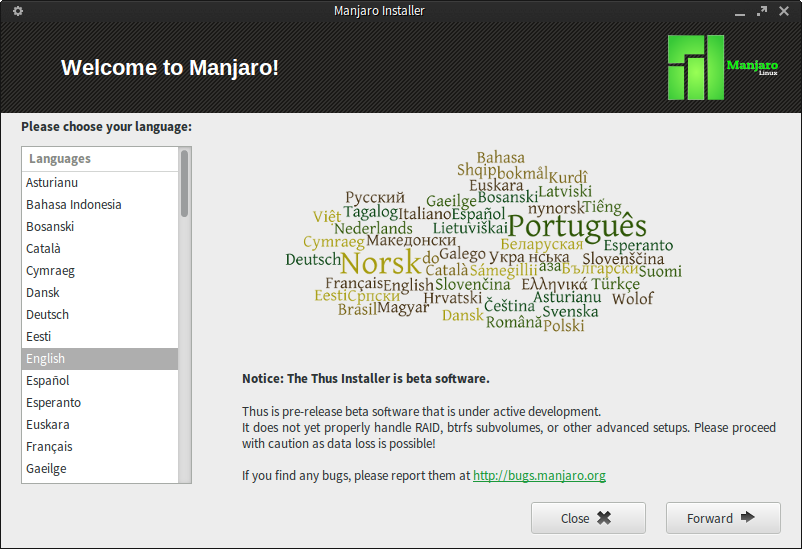This screenshot has height=549, width=802.
Task: Choose Español from the list
Action: 100,381
